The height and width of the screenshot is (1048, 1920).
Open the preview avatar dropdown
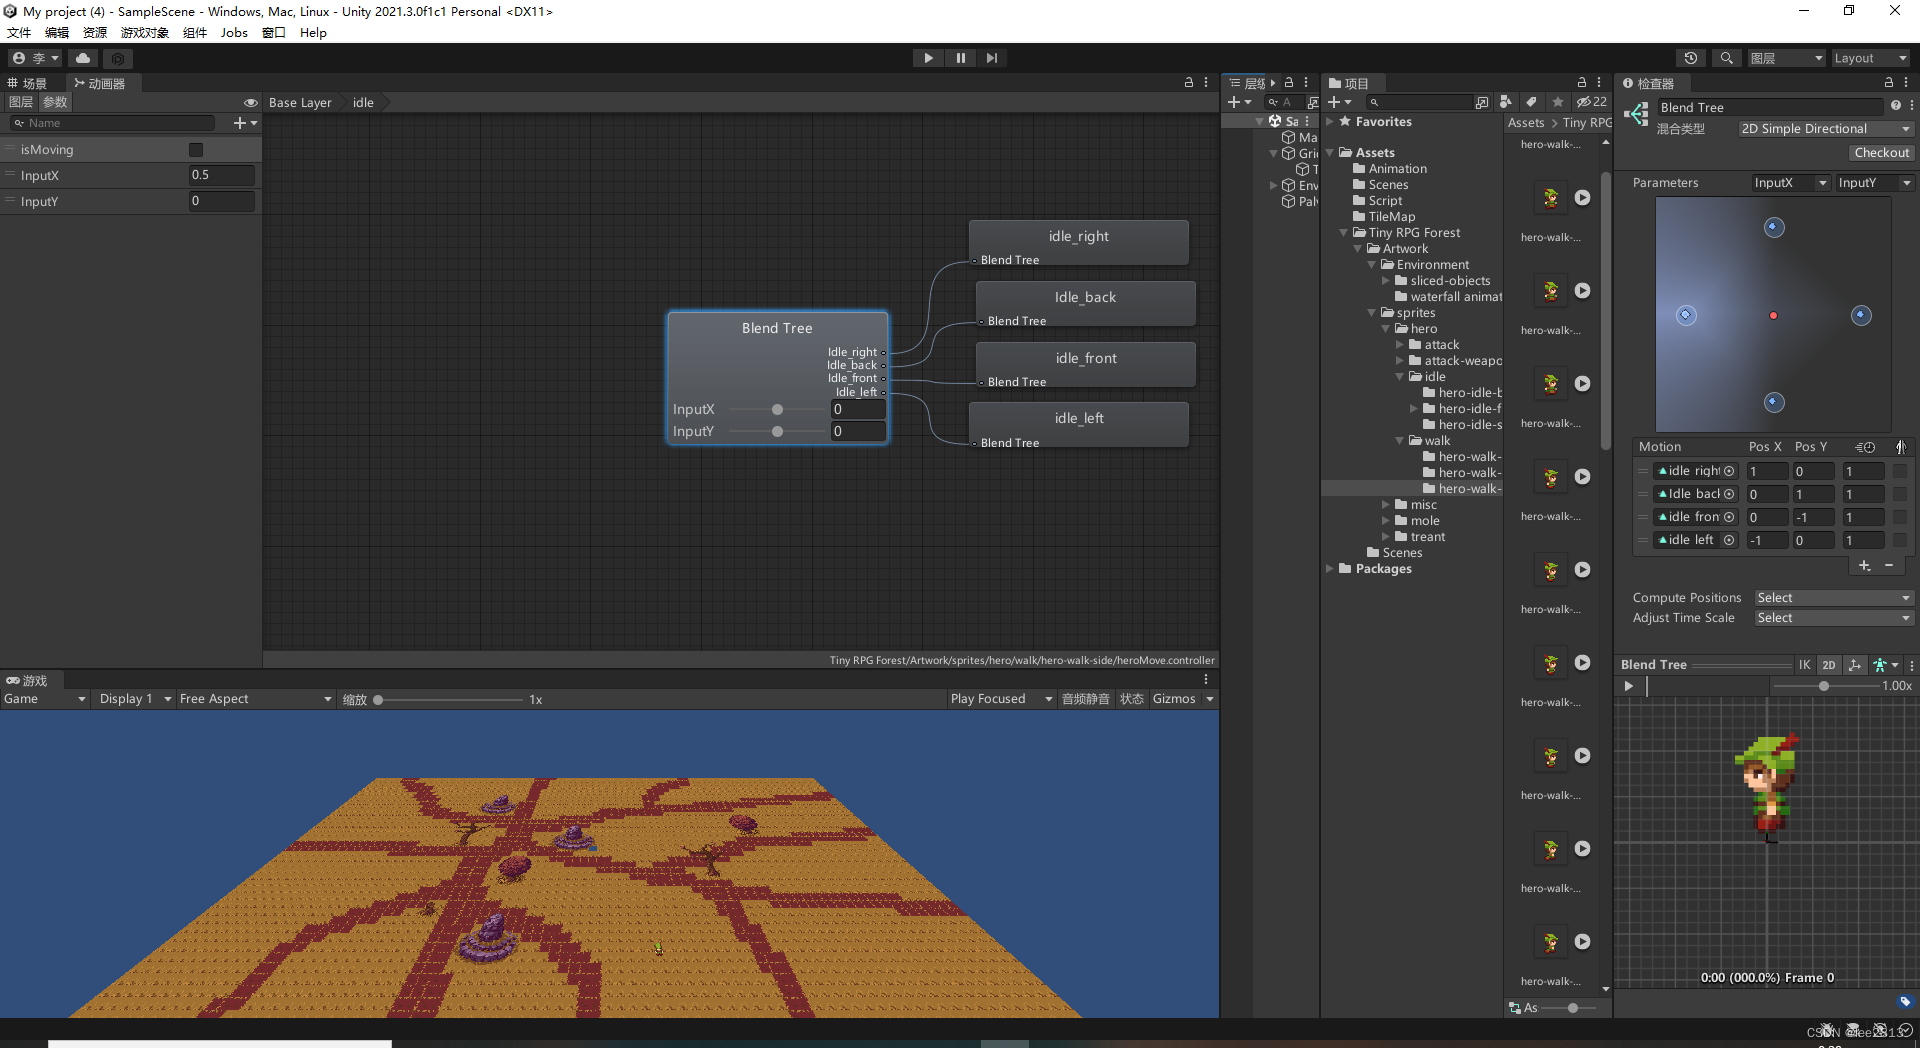pos(1885,665)
